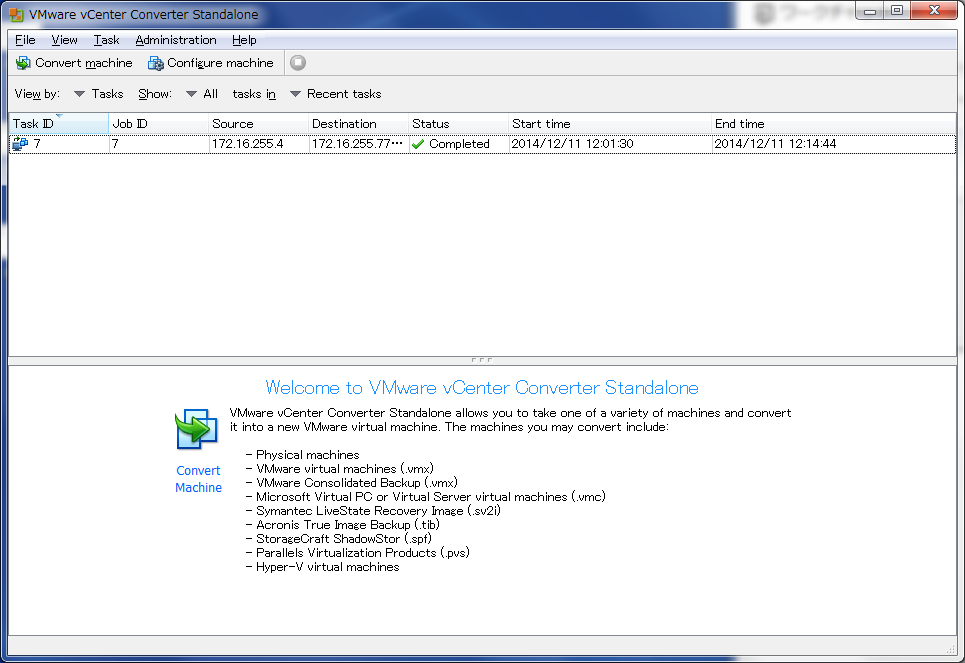Click the pane splitter handle dots
Image resolution: width=965 pixels, height=663 pixels.
tap(481, 360)
